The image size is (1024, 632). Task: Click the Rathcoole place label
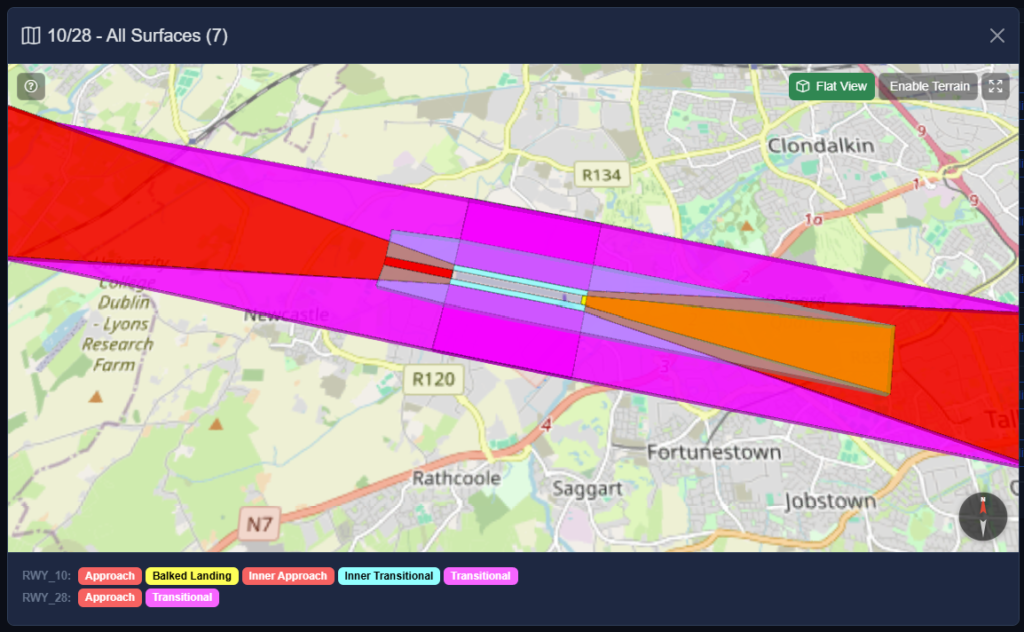pos(456,479)
